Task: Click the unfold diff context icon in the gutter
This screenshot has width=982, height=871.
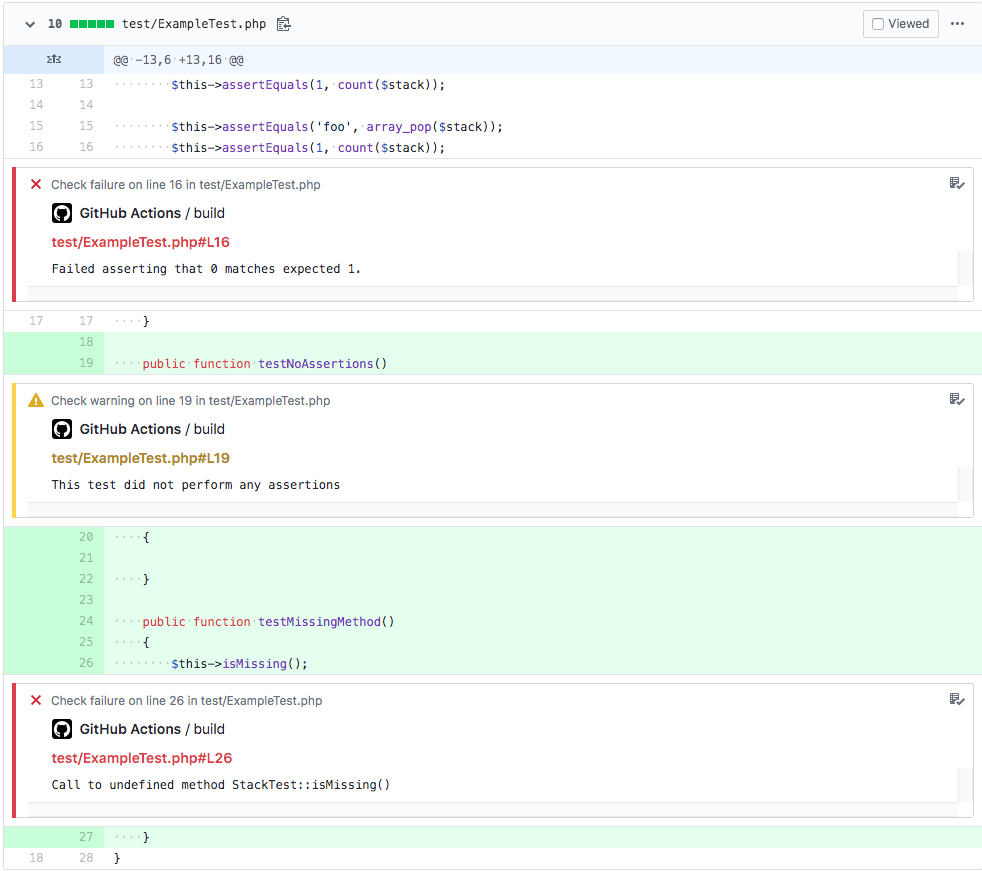Action: (x=53, y=59)
